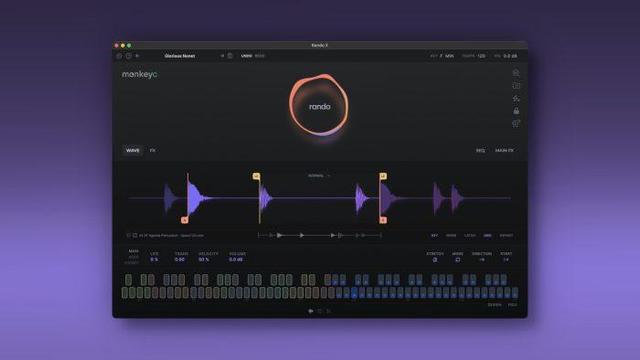
Task: Click the folder icon in right sidebar
Action: [x=516, y=86]
